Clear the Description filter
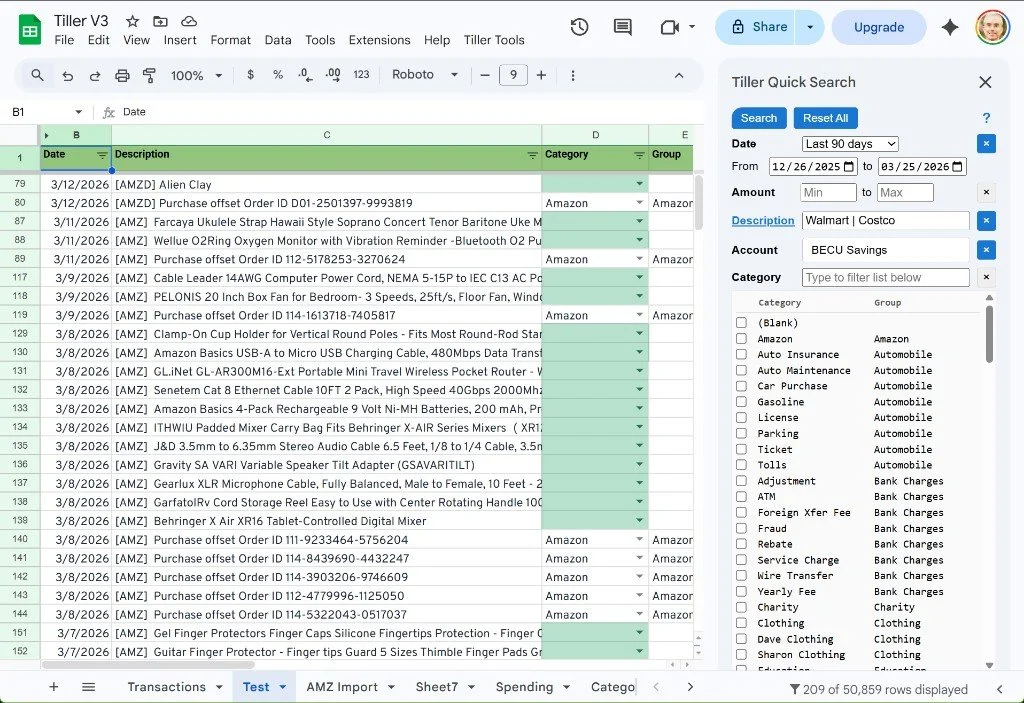 986,221
